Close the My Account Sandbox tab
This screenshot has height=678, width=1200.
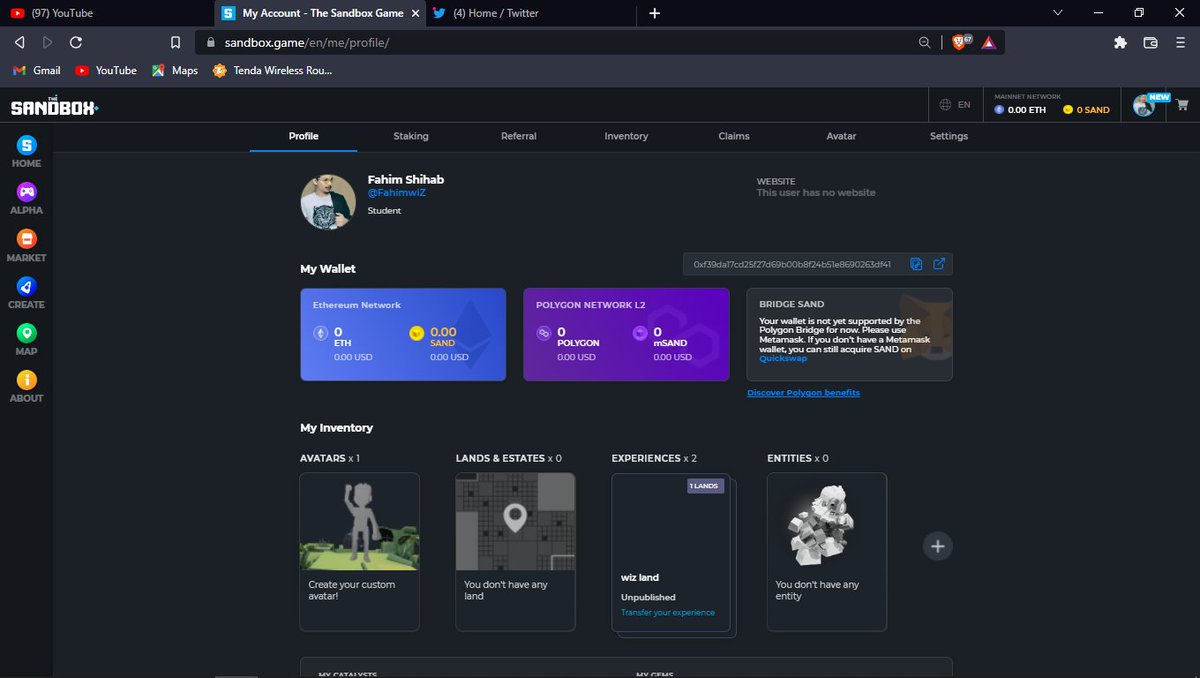tap(413, 13)
